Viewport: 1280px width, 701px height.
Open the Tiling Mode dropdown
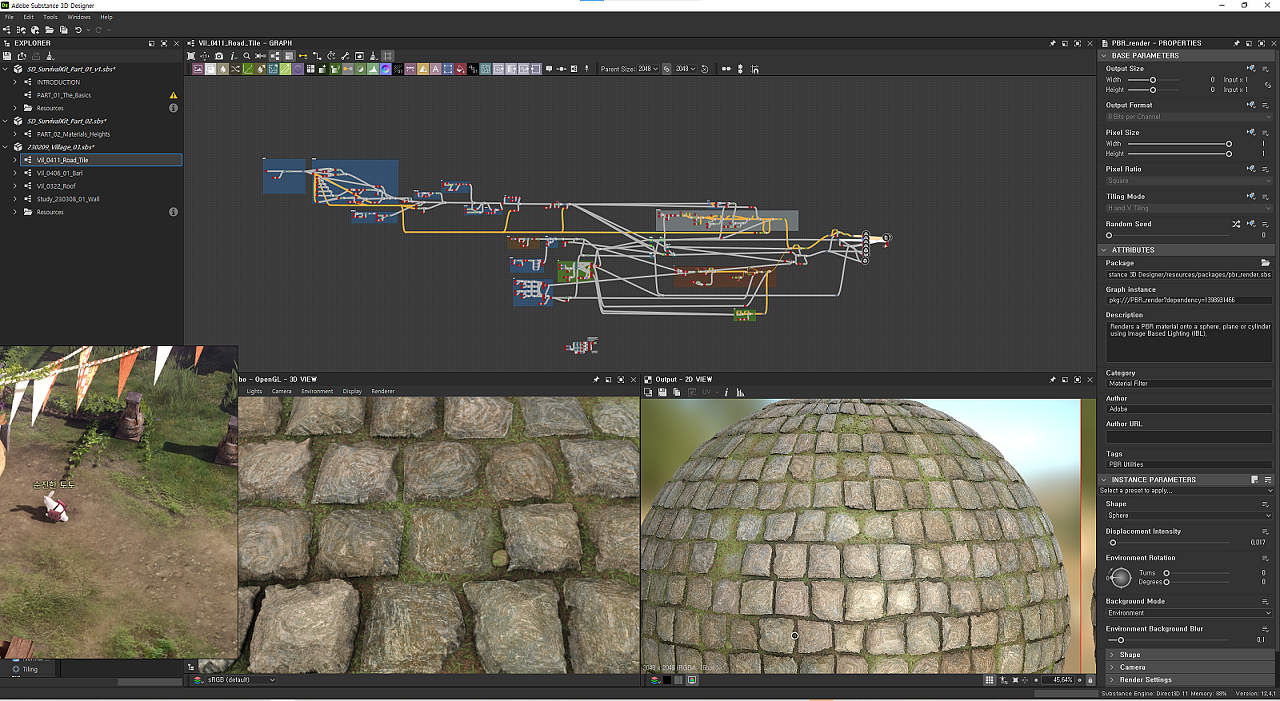(x=1189, y=208)
